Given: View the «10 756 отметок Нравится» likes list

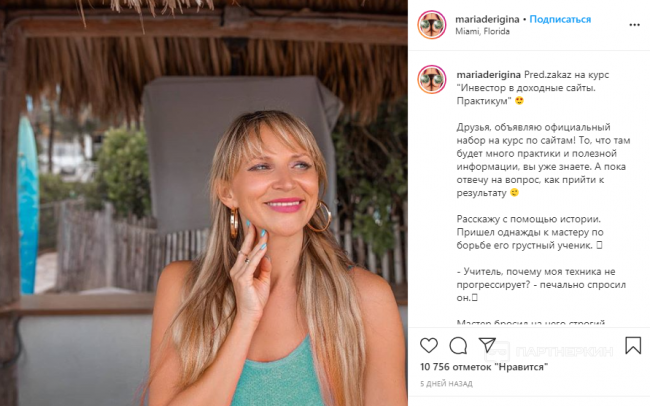Looking at the screenshot, I should (x=484, y=367).
